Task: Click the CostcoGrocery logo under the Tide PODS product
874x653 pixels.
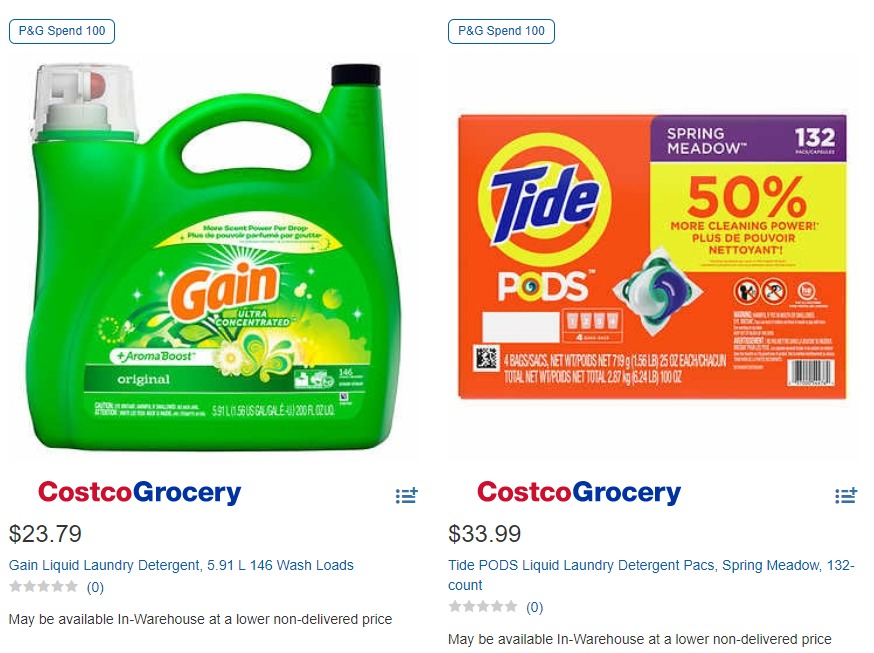Action: pos(579,493)
